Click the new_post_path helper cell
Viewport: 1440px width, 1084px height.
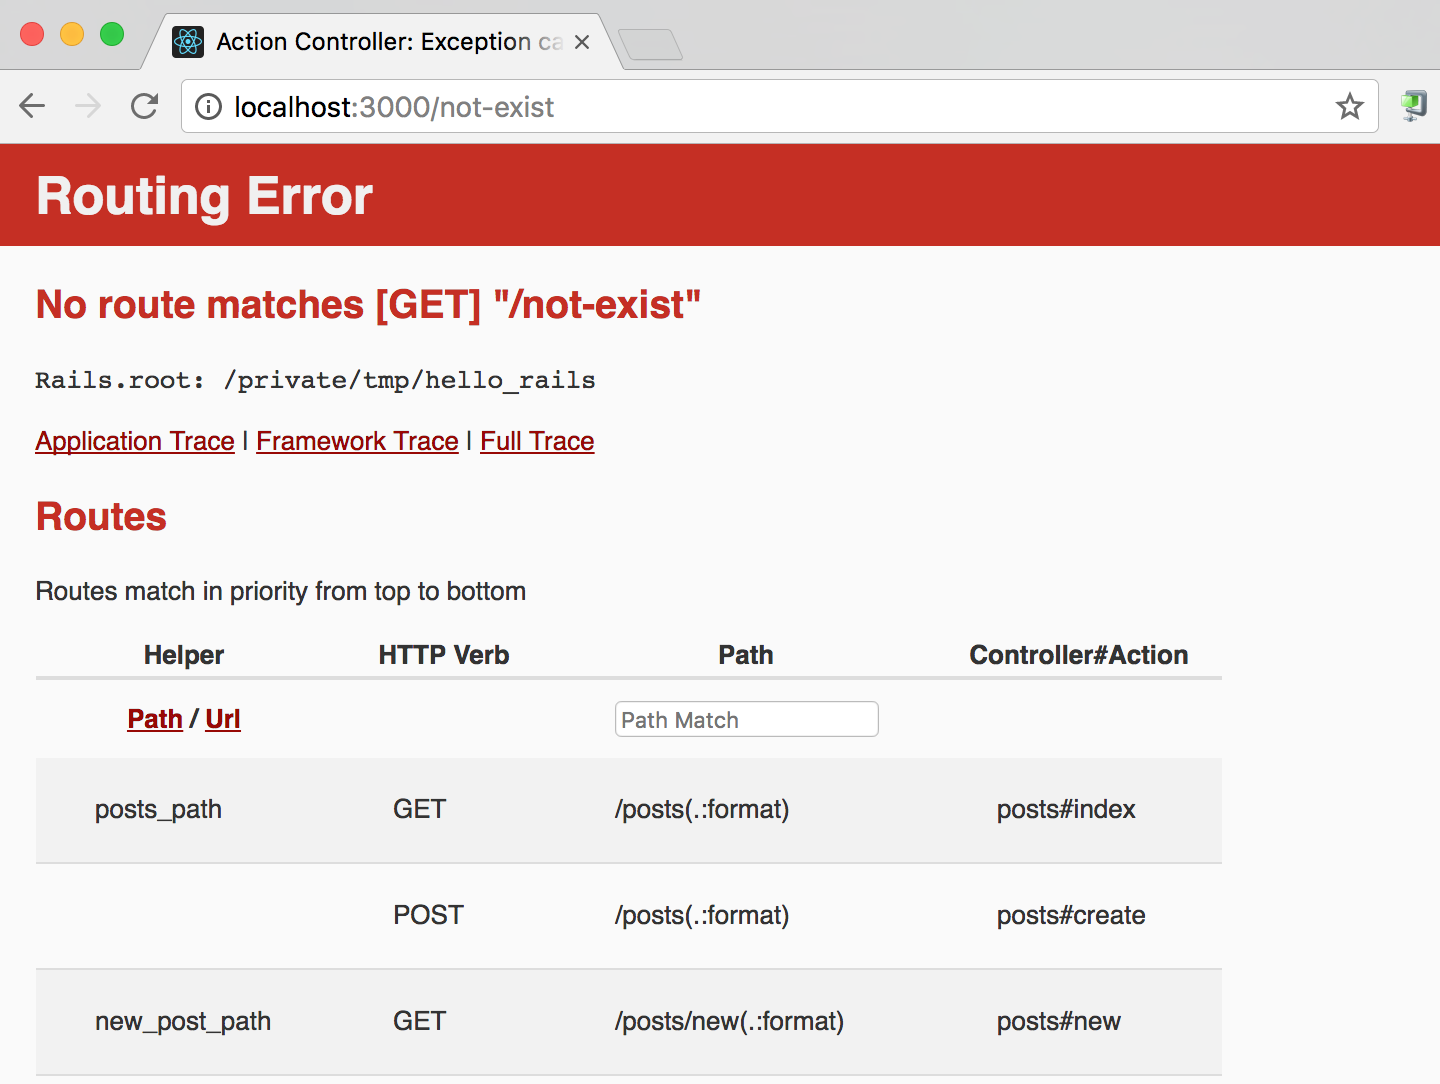183,1021
